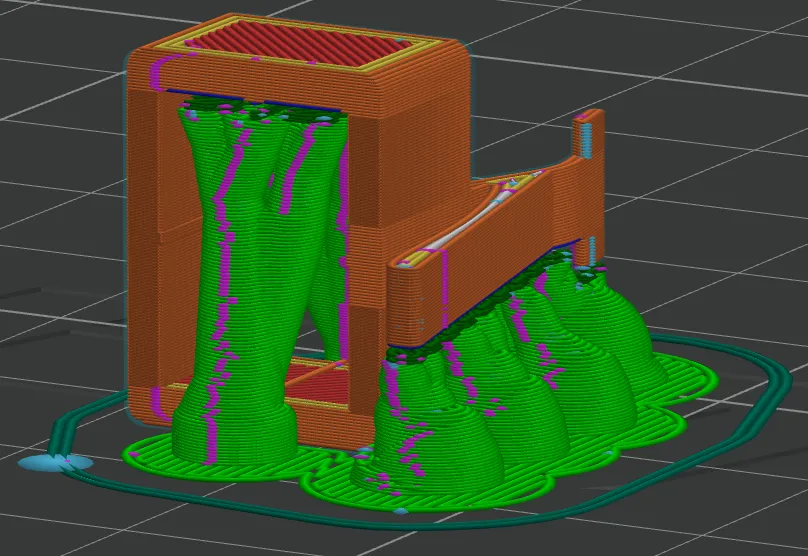The height and width of the screenshot is (556, 808).
Task: Select the light blue blob on the skirt
Action: [56, 462]
